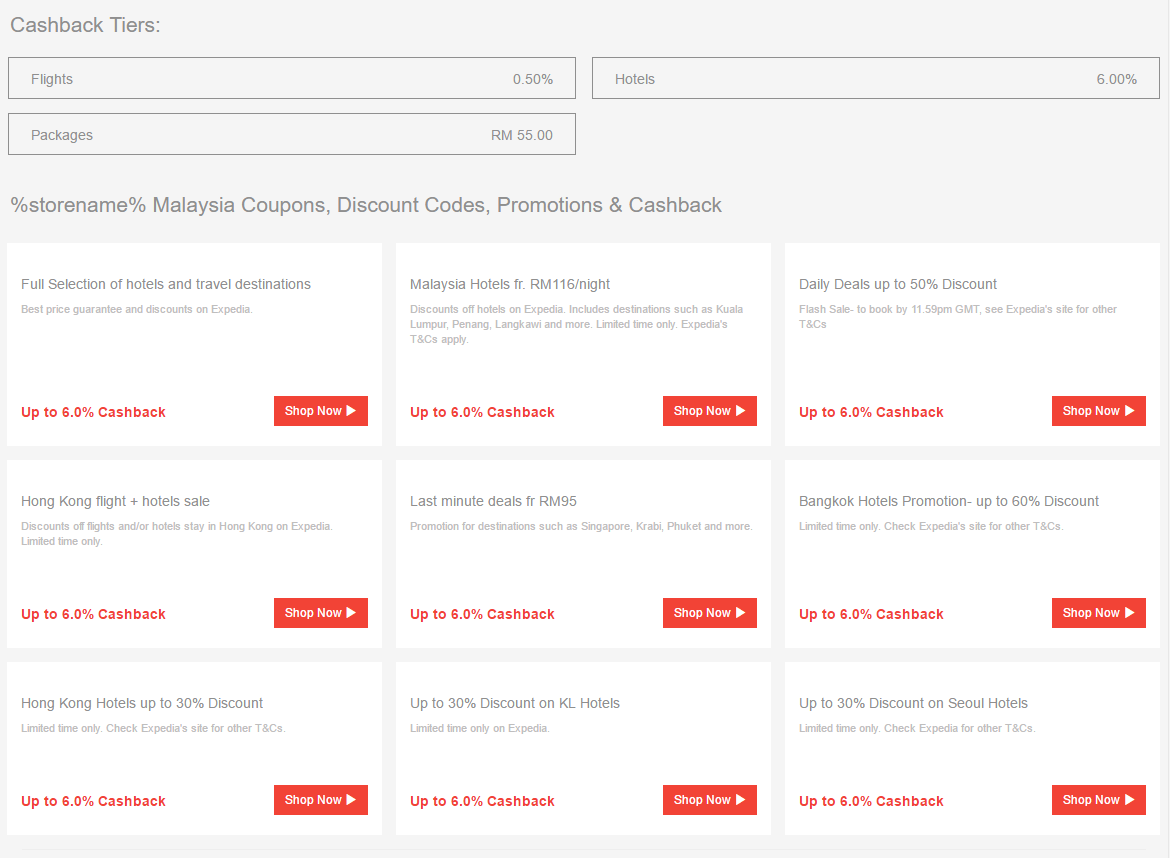Image resolution: width=1170 pixels, height=858 pixels.
Task: Click 'Up to 6.0% Cashback' under Bangkok Hotels deal
Action: [x=871, y=615]
